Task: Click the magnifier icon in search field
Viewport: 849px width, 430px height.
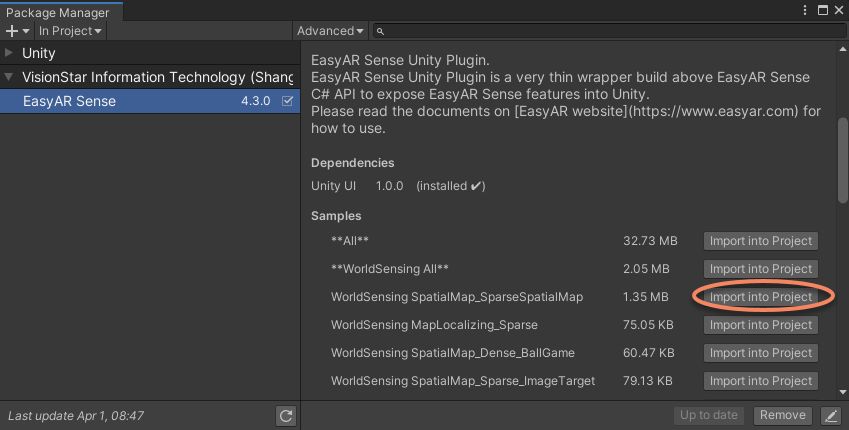Action: coord(380,31)
